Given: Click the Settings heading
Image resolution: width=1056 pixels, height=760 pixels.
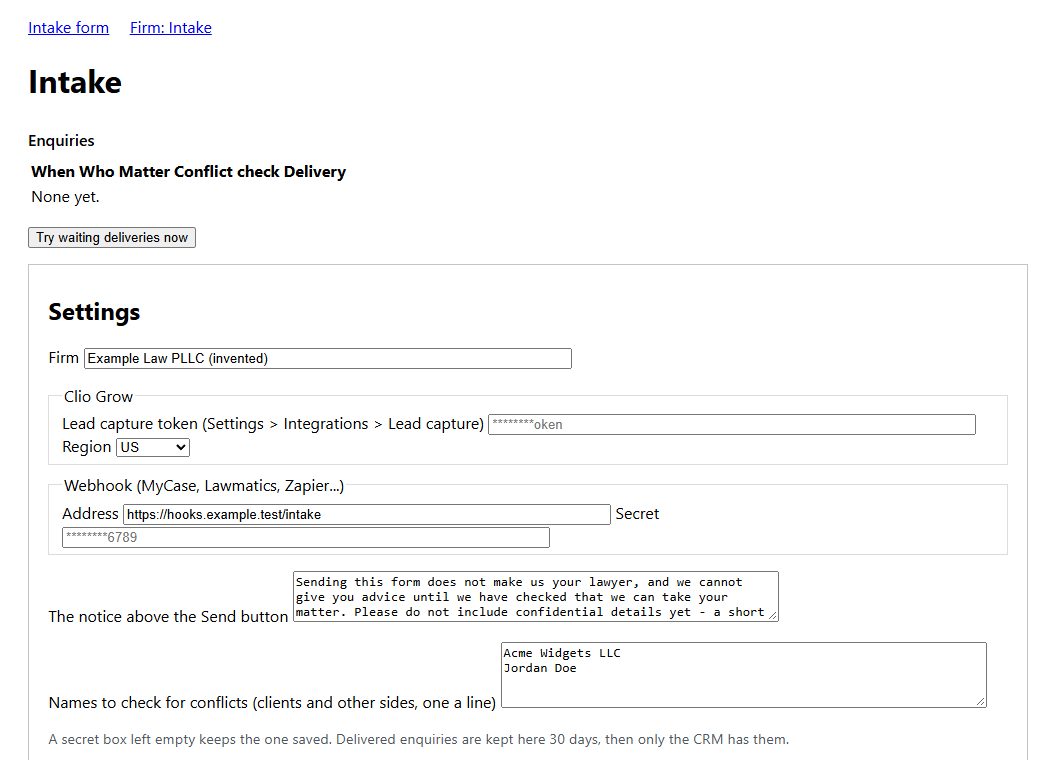Looking at the screenshot, I should [94, 312].
